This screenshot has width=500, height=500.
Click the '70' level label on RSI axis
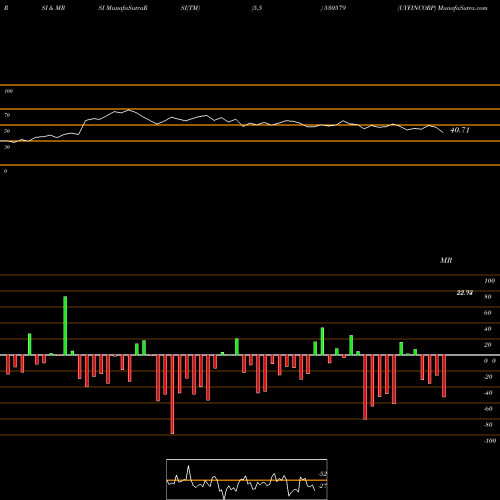pyautogui.click(x=7, y=115)
